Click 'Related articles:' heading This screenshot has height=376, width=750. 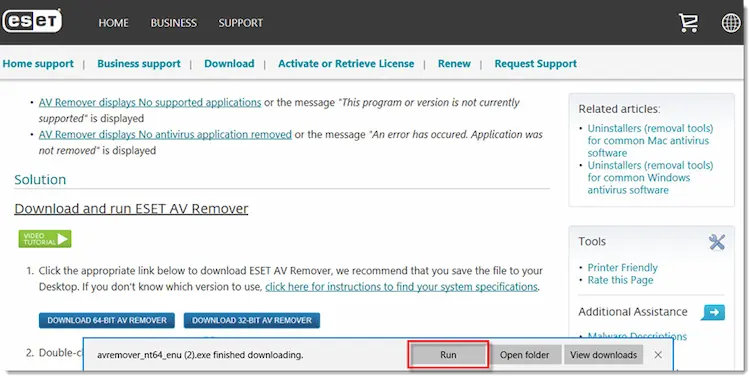point(619,109)
